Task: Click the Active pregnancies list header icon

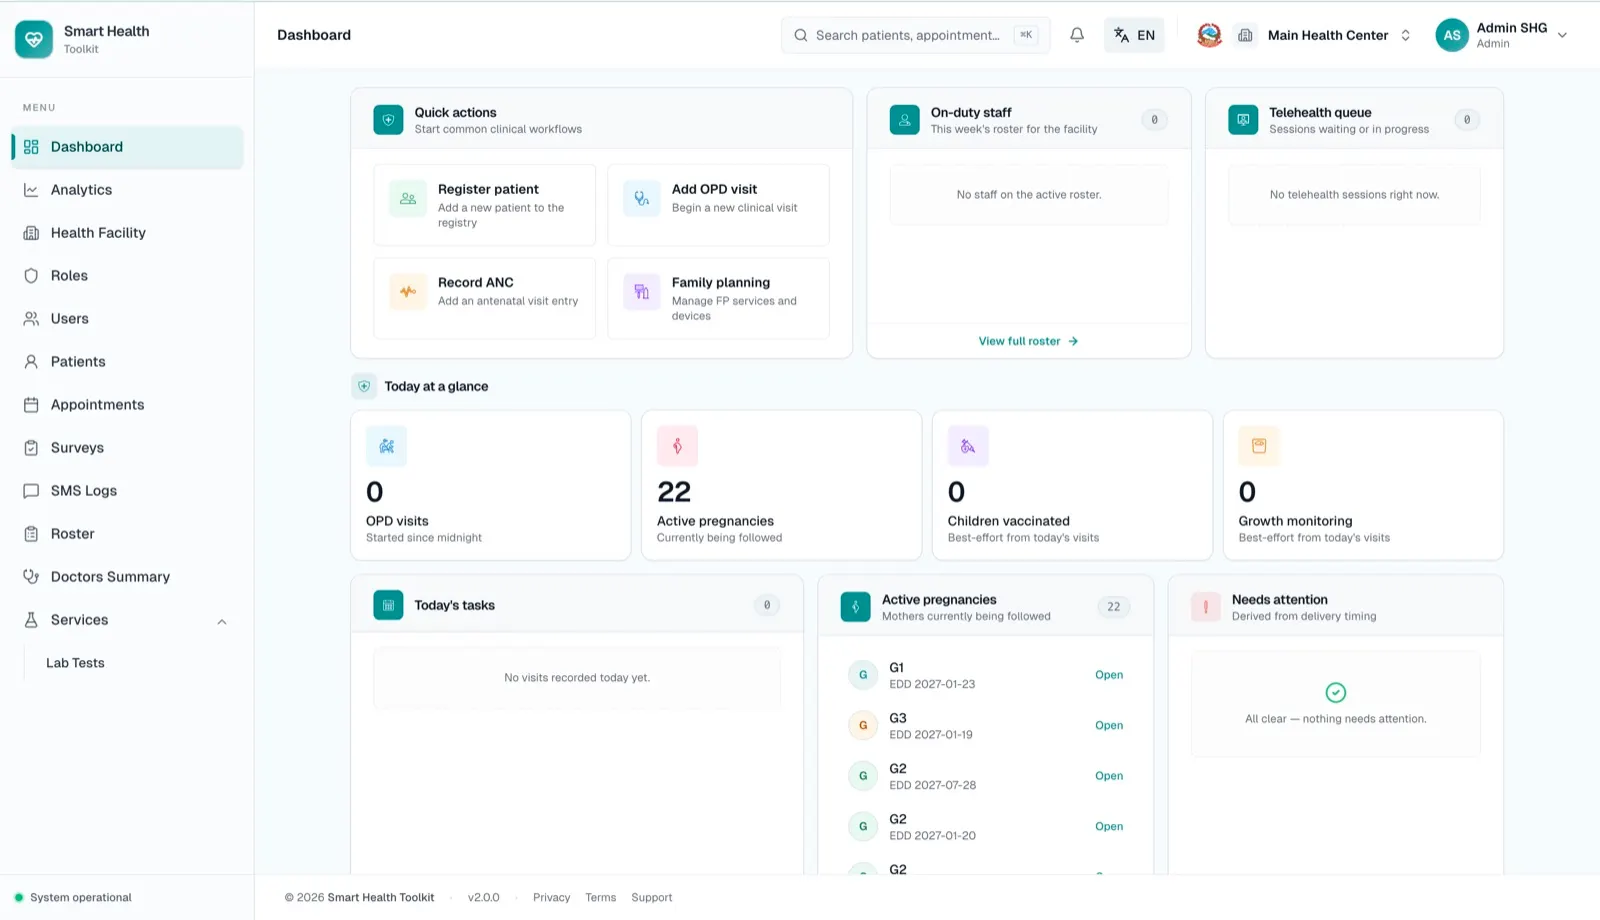Action: 855,607
